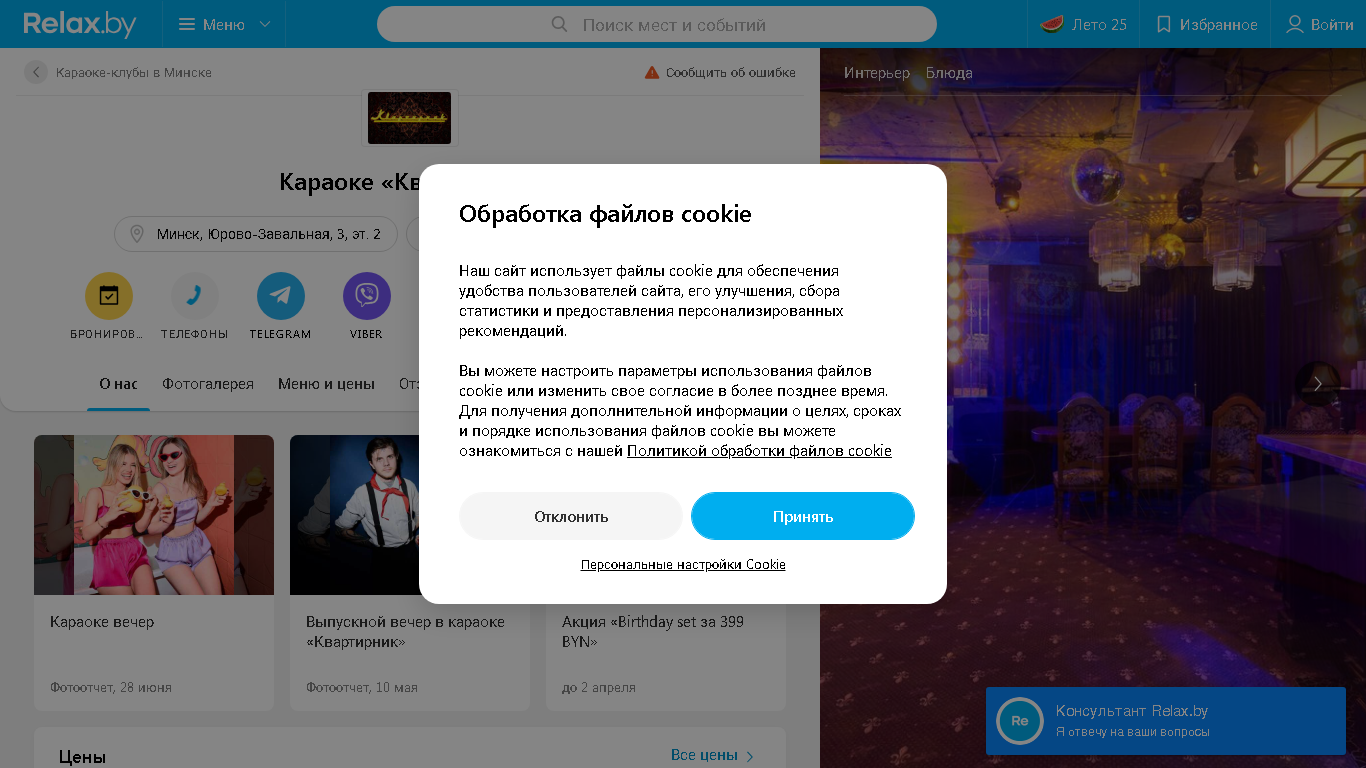Screen dimensions: 1366x768
Task: Click Выпускной вечер в караоке «Квартирник» title
Action: 405,632
